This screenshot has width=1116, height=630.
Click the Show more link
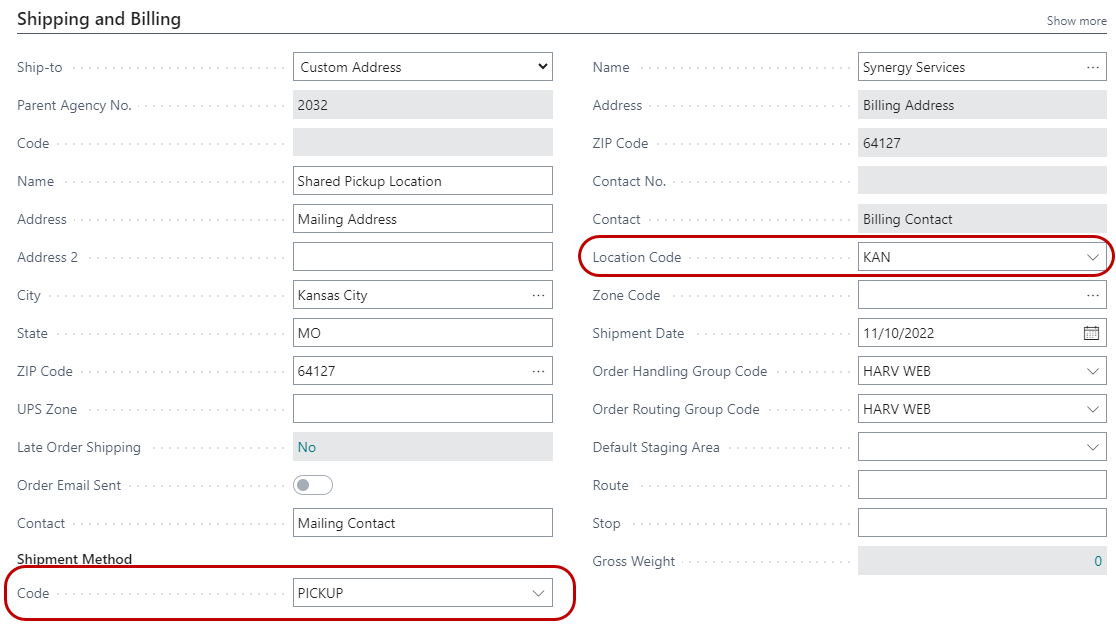point(1076,21)
